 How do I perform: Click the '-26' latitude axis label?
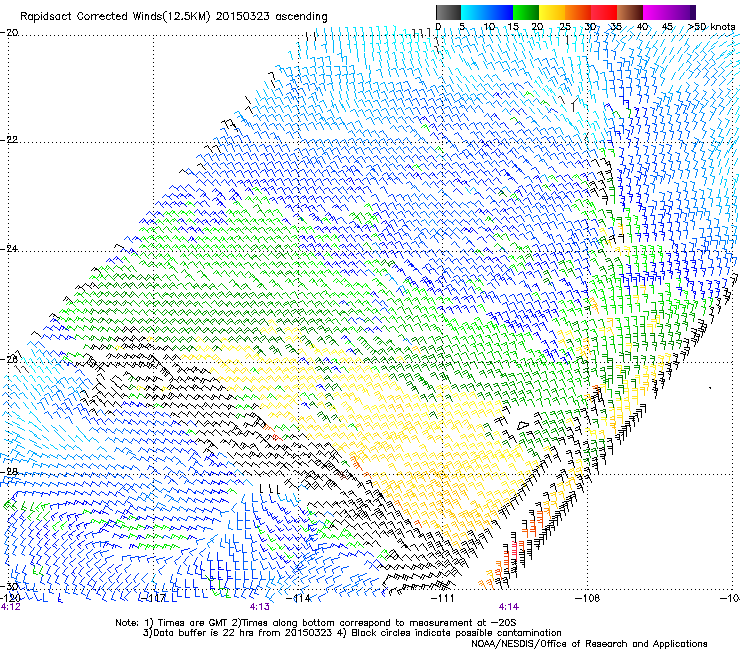pyautogui.click(x=9, y=360)
